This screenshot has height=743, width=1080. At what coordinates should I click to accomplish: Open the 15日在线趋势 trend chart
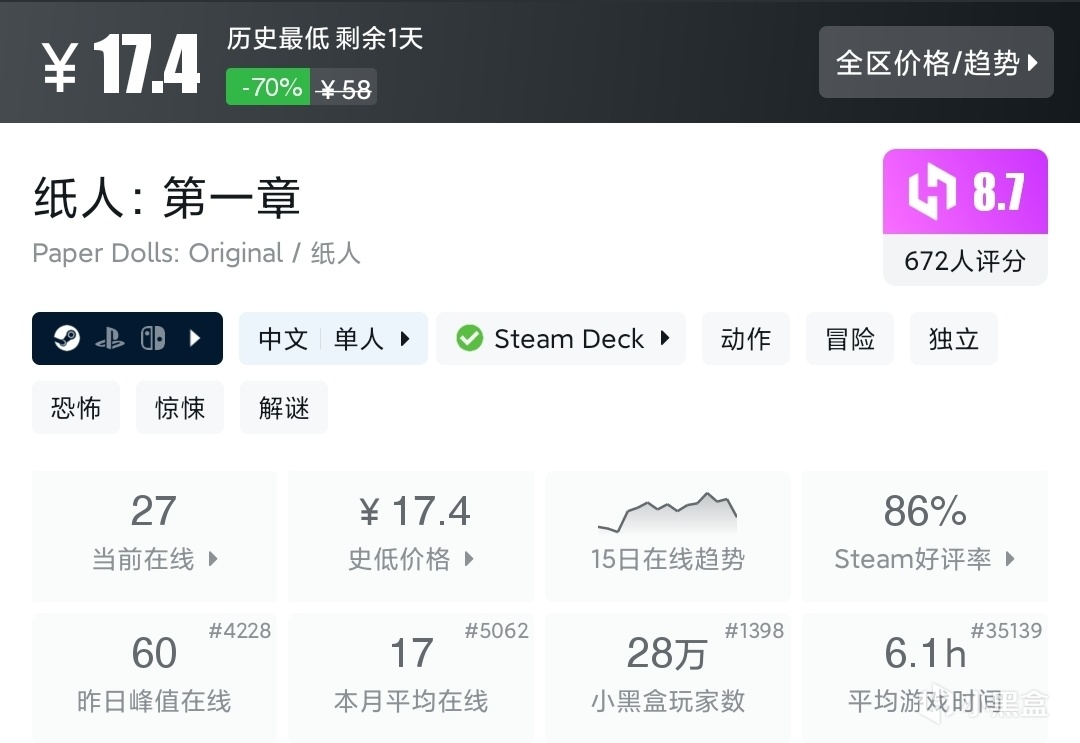[x=667, y=536]
